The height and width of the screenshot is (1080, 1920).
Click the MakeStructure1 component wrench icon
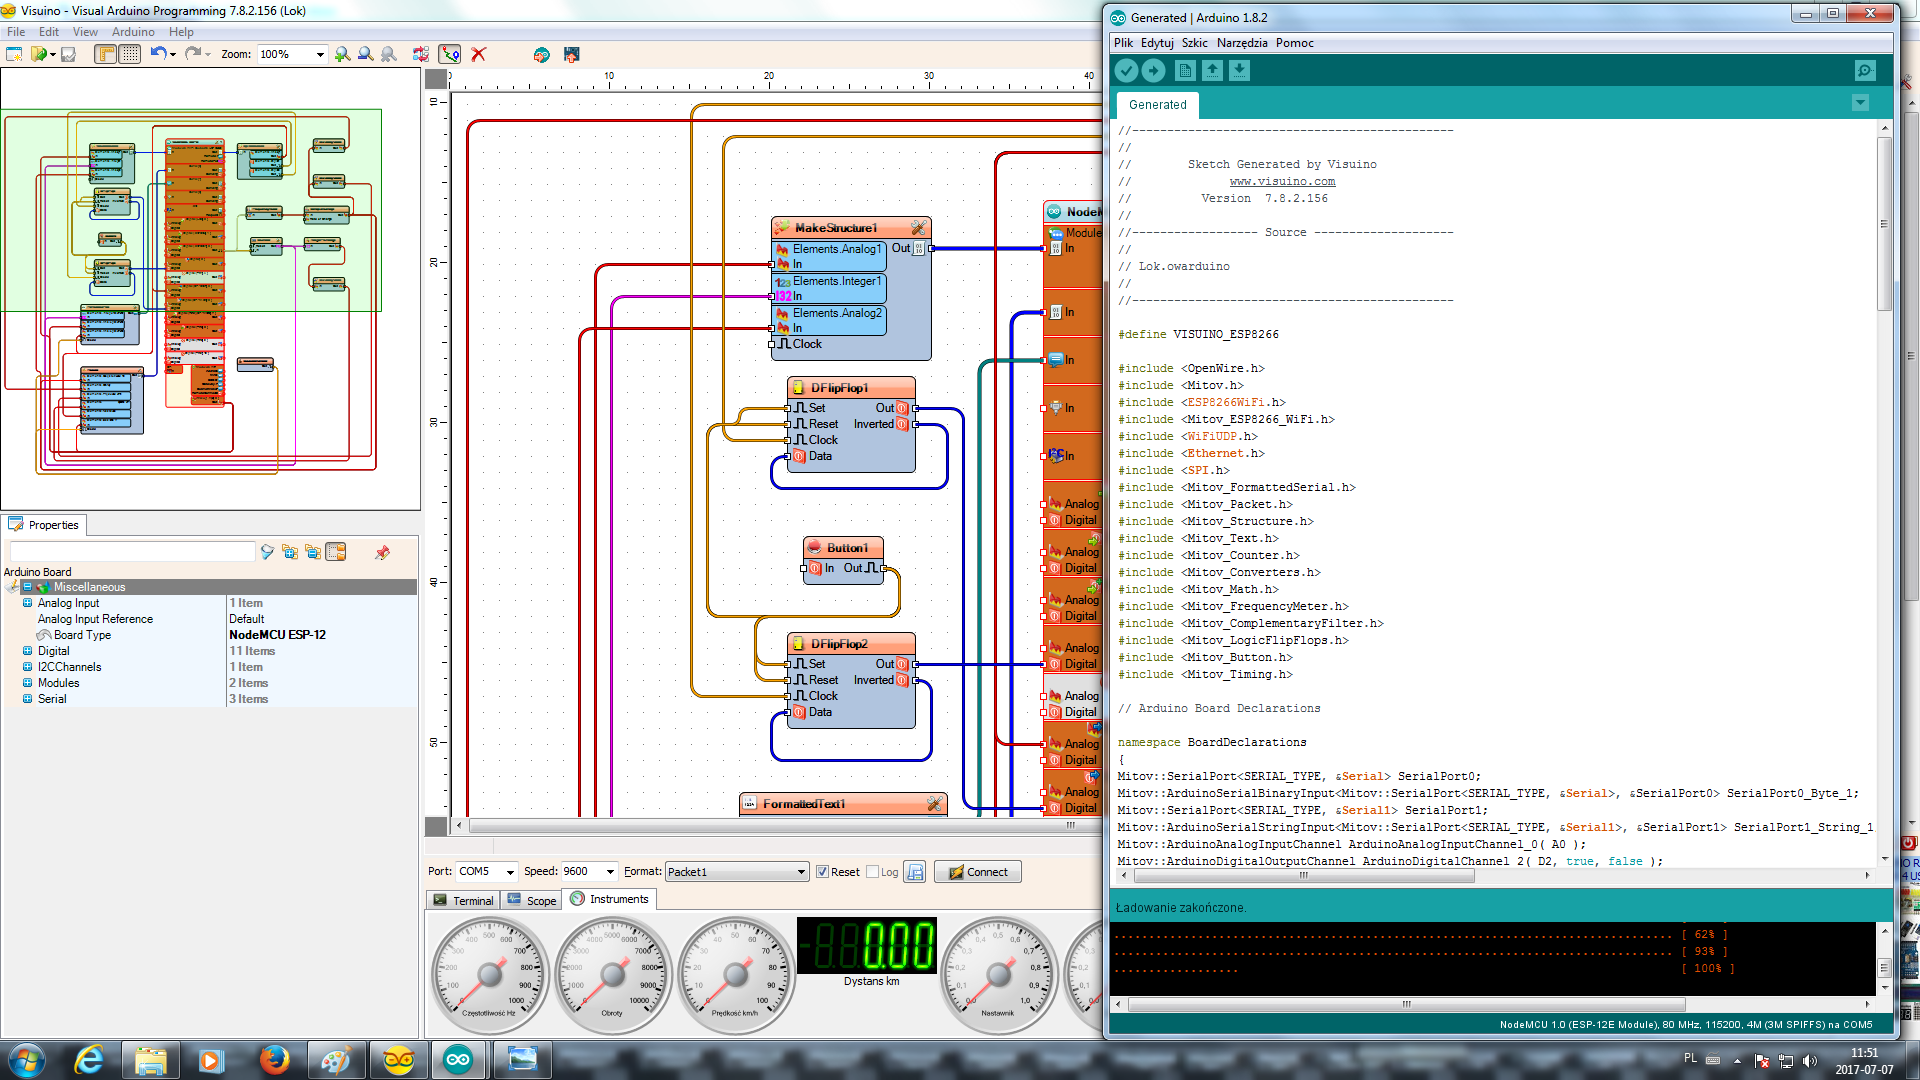tap(918, 228)
